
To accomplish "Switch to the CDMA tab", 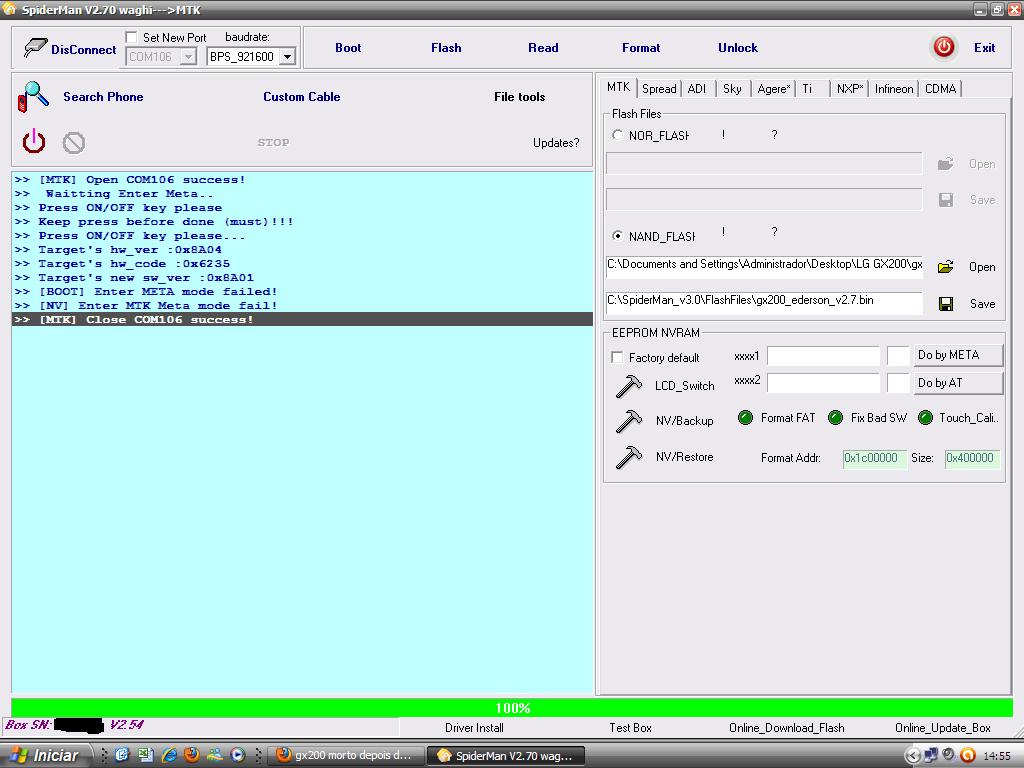I will (940, 89).
